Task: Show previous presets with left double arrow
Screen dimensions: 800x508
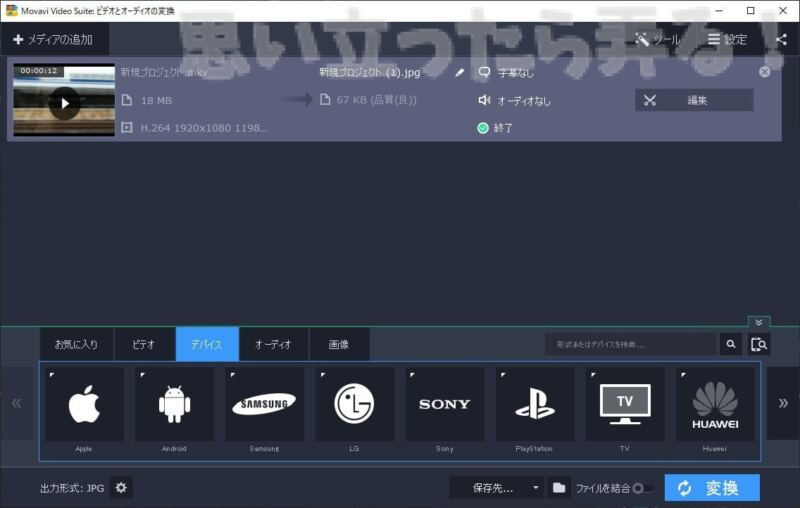Action: tap(17, 403)
